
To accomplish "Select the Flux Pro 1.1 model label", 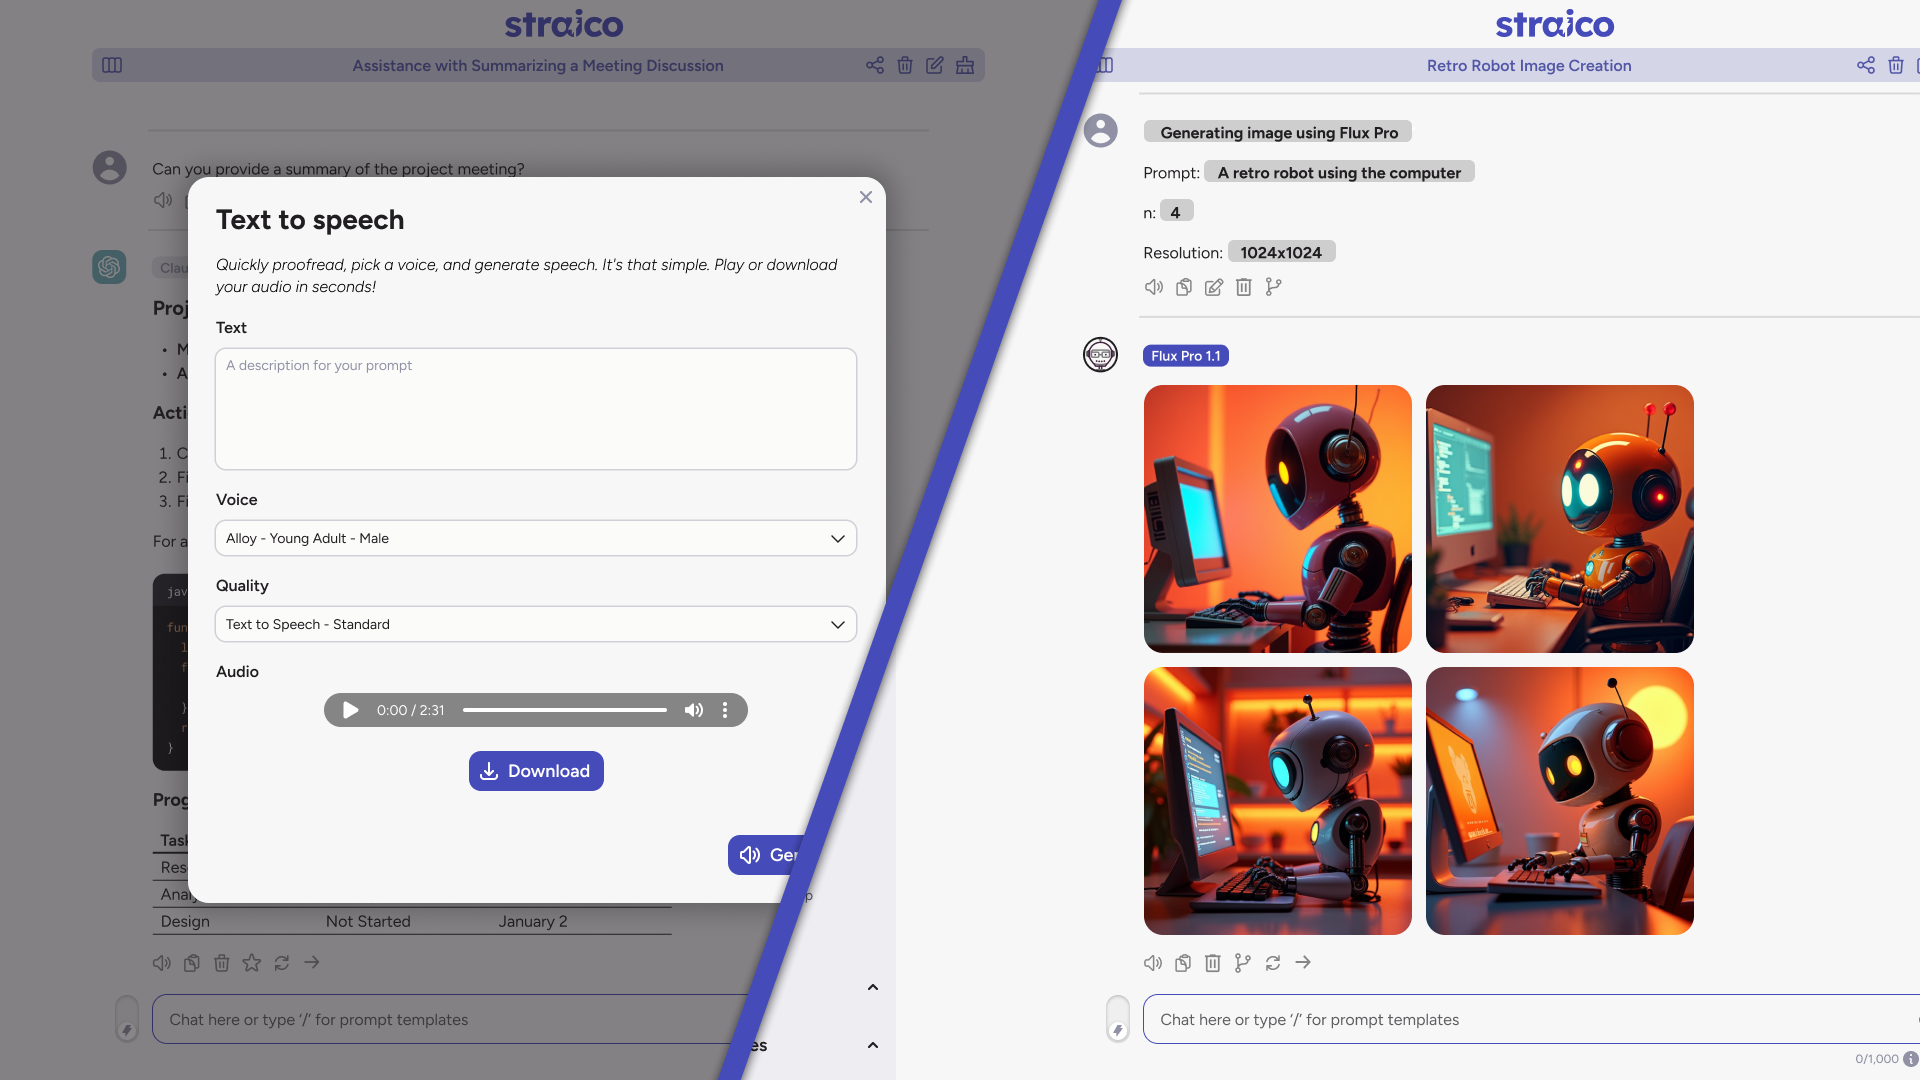I will (1185, 356).
